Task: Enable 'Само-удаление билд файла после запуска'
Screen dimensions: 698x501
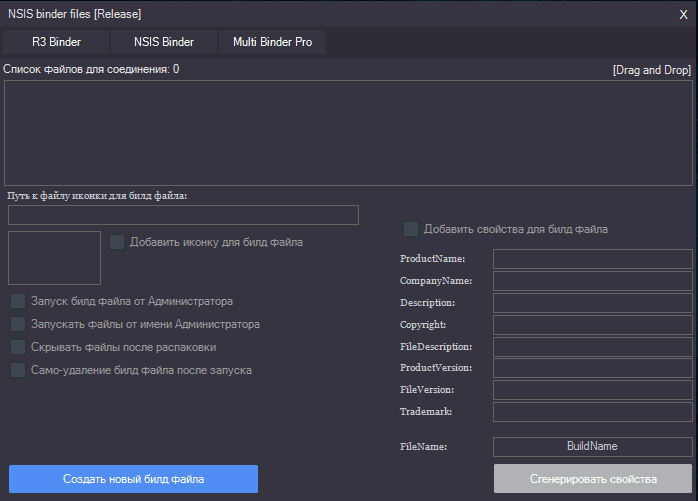Action: click(18, 370)
